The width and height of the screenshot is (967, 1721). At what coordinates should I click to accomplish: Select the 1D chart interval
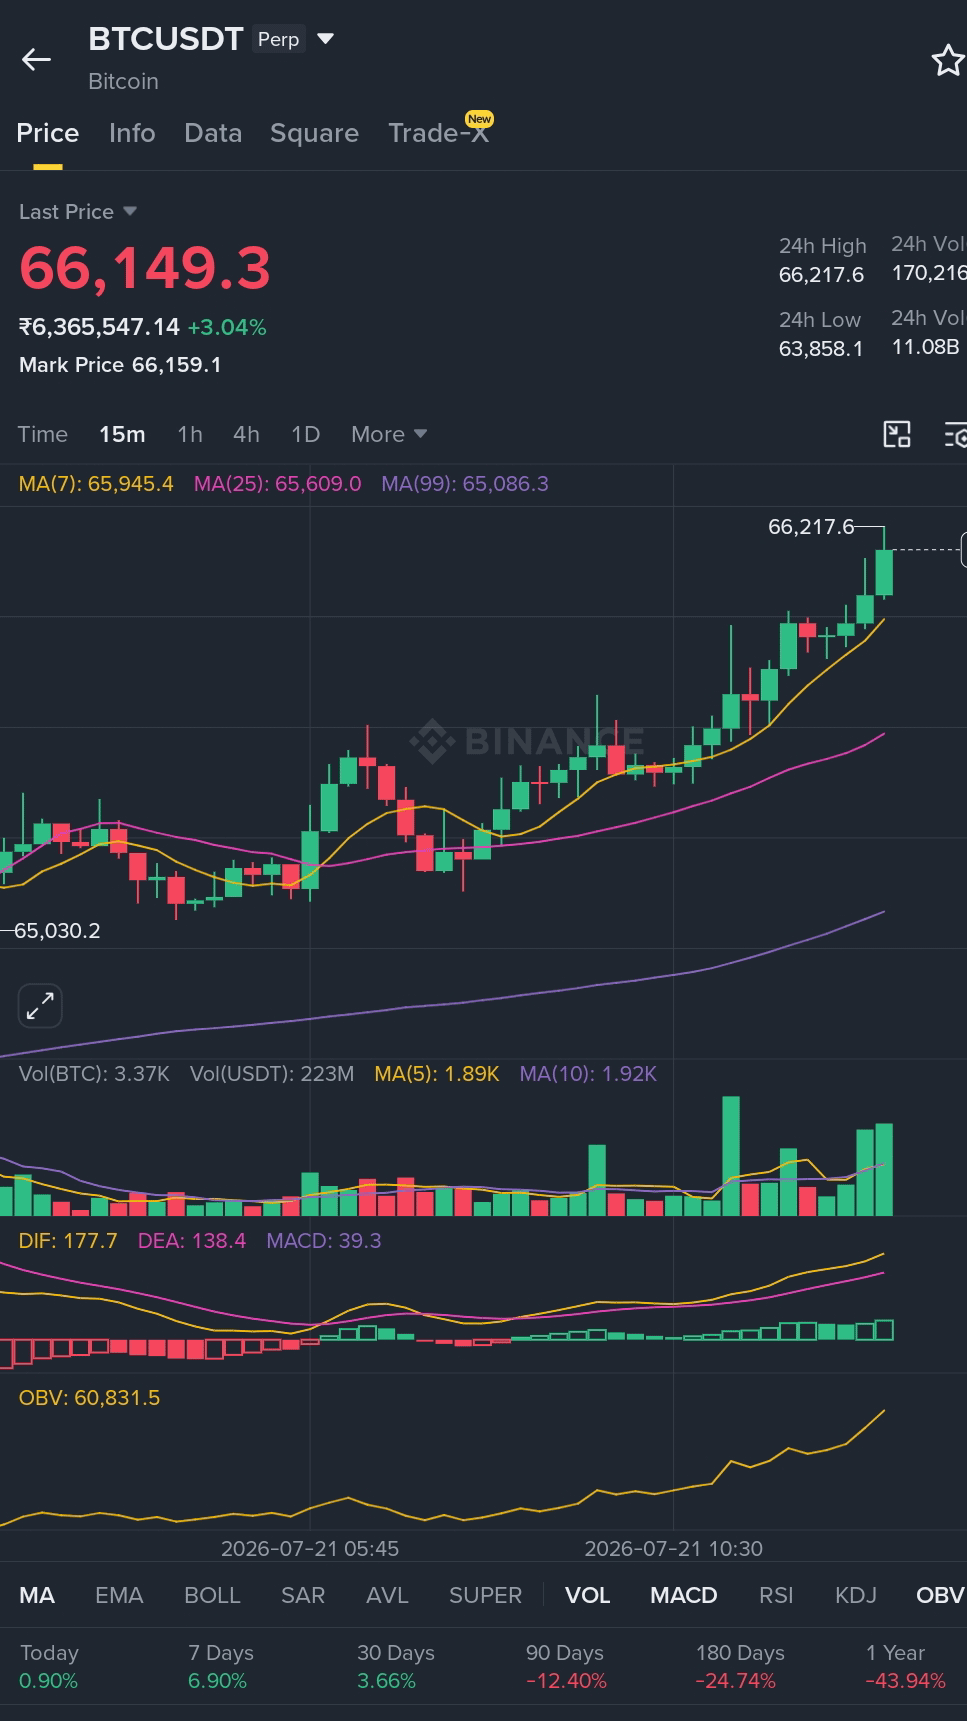pyautogui.click(x=305, y=434)
